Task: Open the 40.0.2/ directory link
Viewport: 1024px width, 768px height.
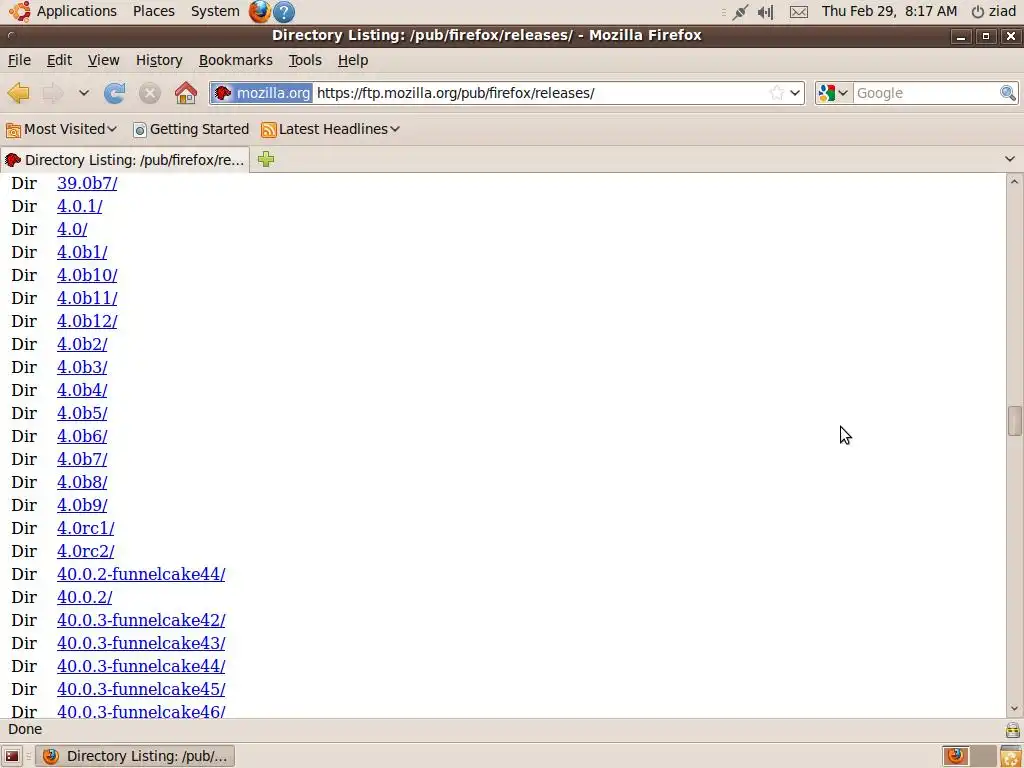Action: coord(84,598)
